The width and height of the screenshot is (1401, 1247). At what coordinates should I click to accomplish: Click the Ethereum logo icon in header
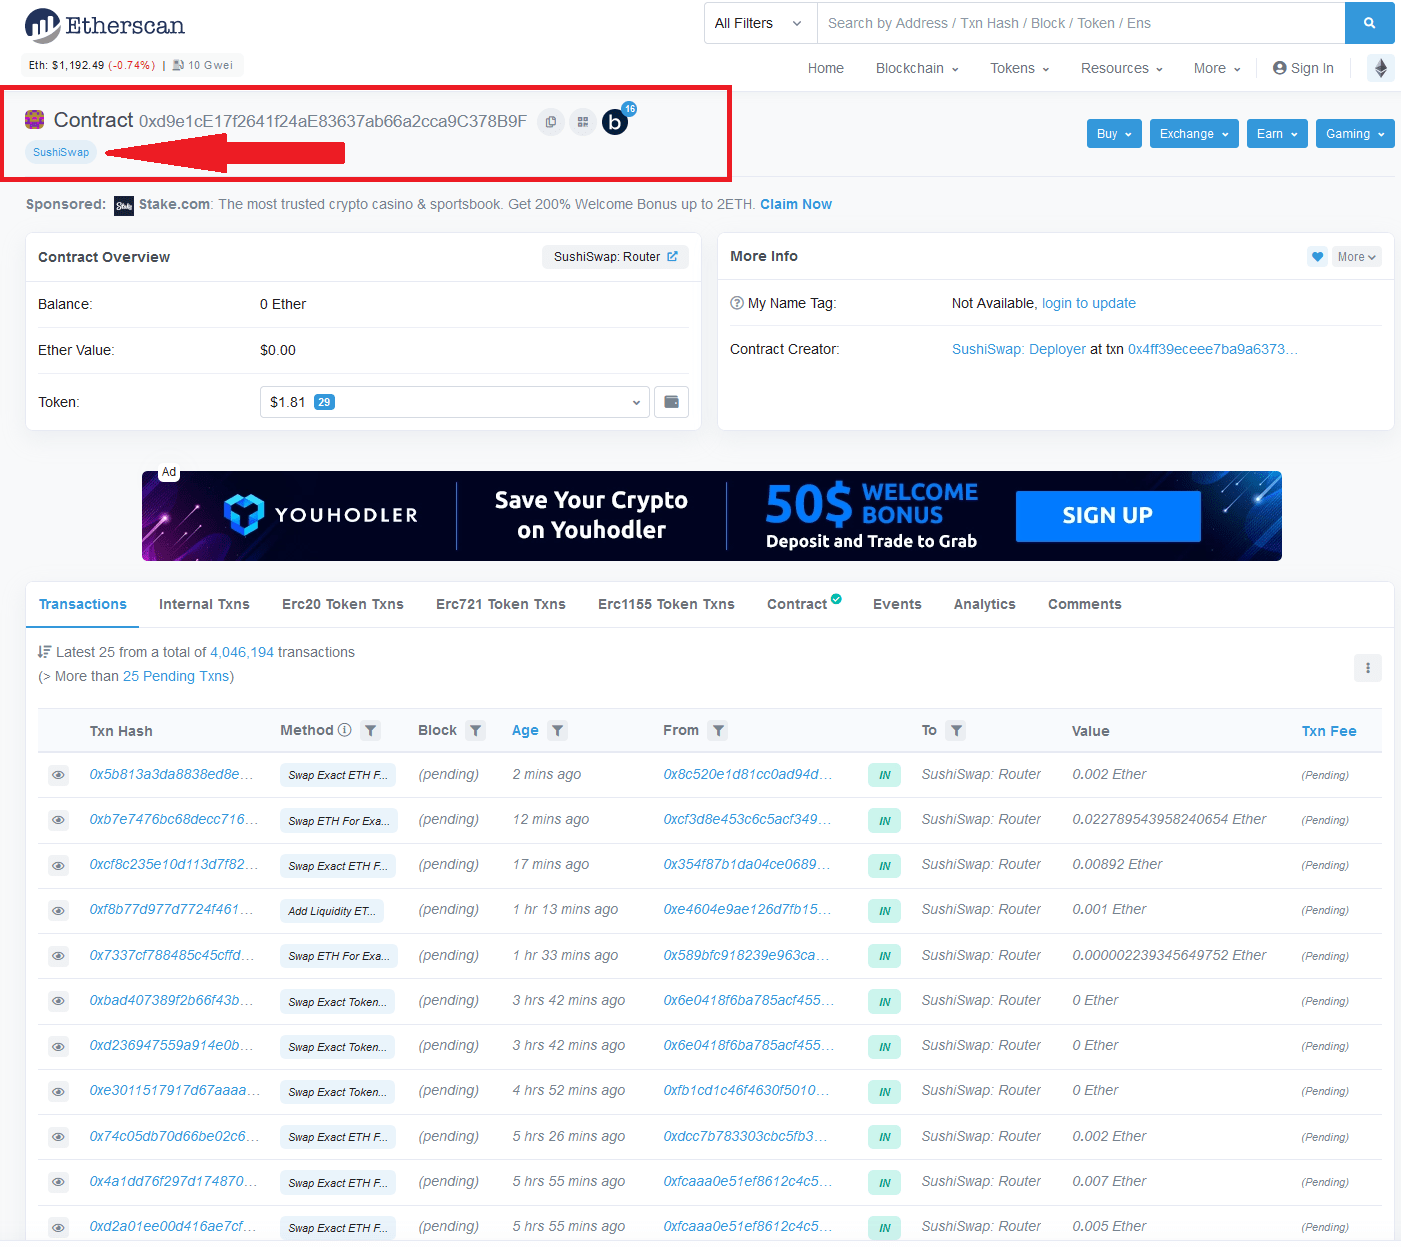1380,68
